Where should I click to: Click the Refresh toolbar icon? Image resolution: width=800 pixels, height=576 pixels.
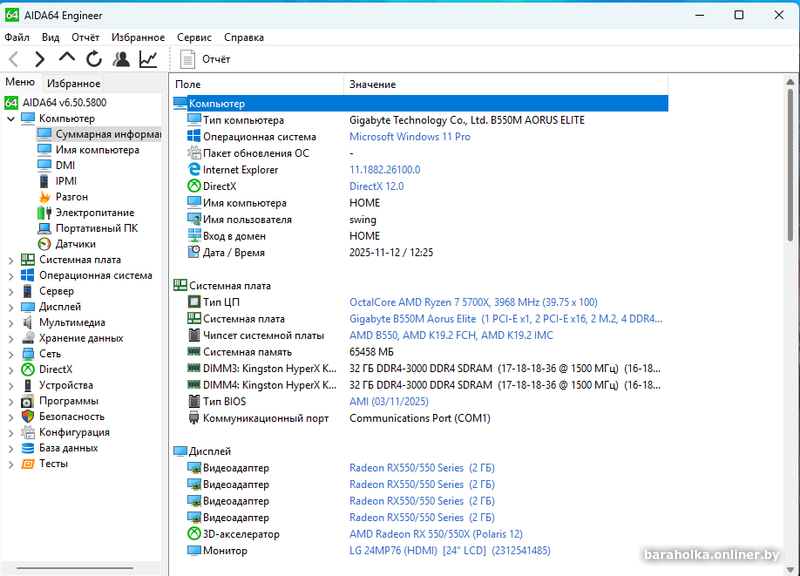pyautogui.click(x=94, y=59)
